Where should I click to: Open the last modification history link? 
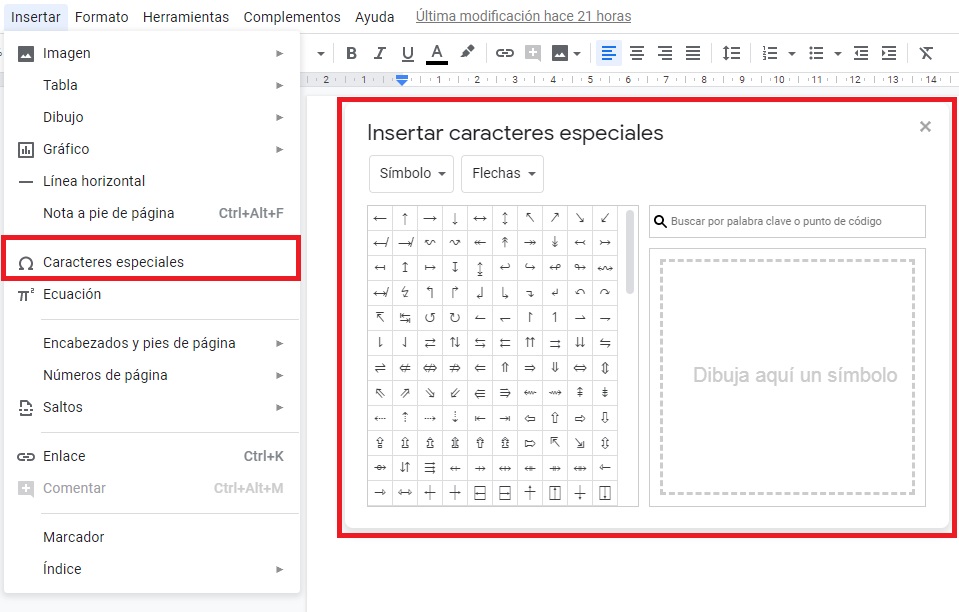point(523,17)
